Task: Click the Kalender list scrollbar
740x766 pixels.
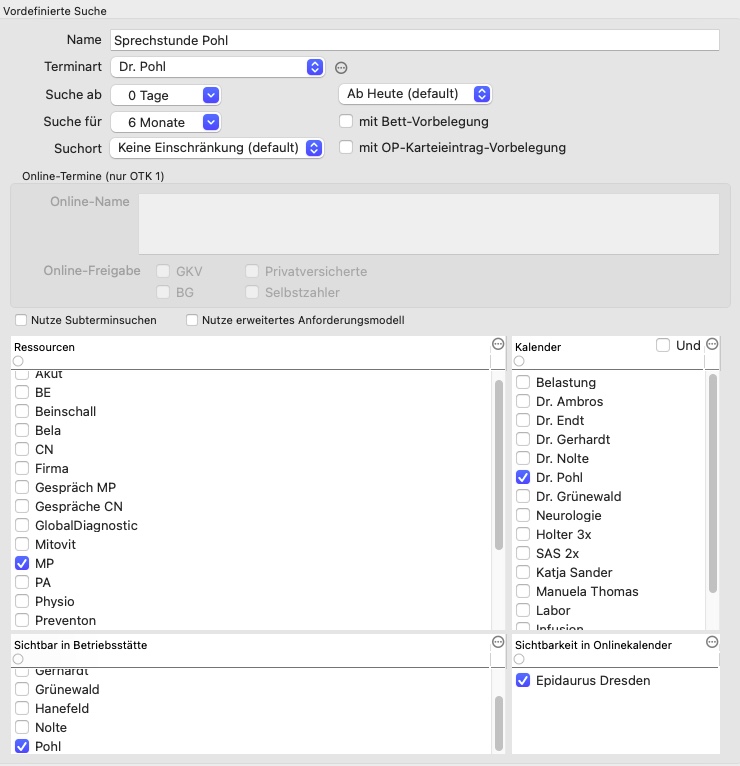Action: (x=713, y=484)
